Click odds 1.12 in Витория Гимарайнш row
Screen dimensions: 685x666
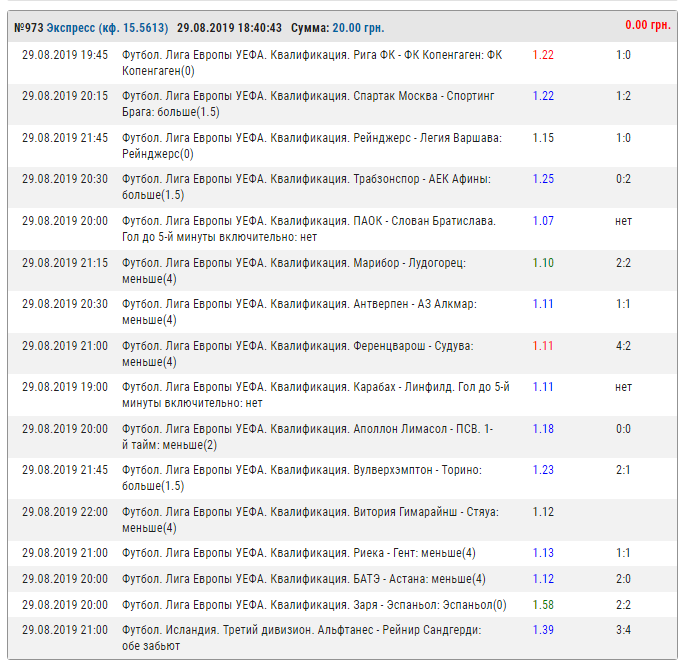543,512
